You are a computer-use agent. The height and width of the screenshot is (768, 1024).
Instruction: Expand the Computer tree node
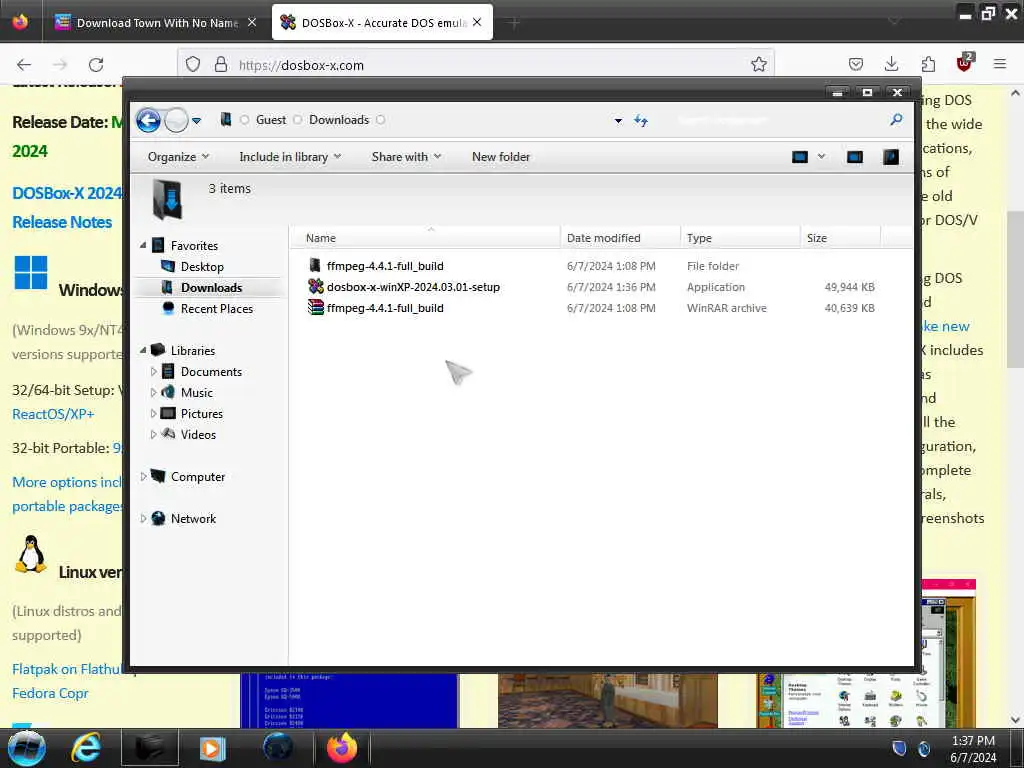click(143, 477)
